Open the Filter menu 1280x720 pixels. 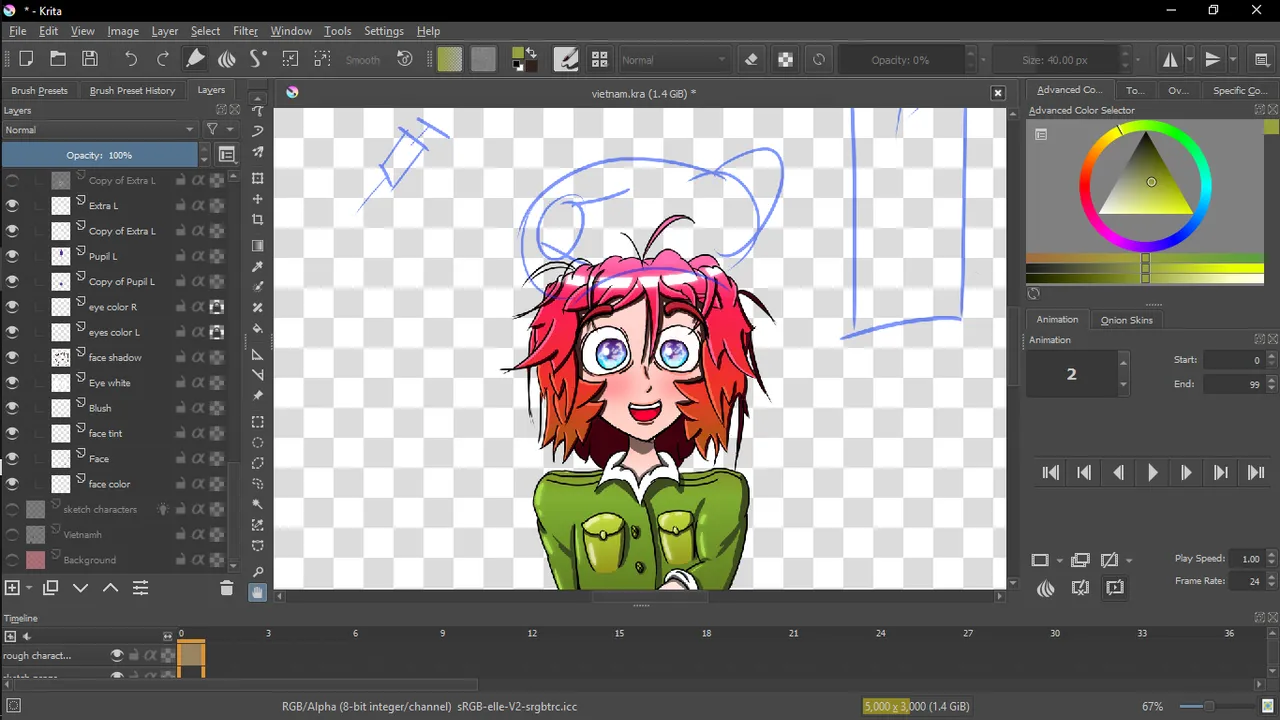click(245, 31)
